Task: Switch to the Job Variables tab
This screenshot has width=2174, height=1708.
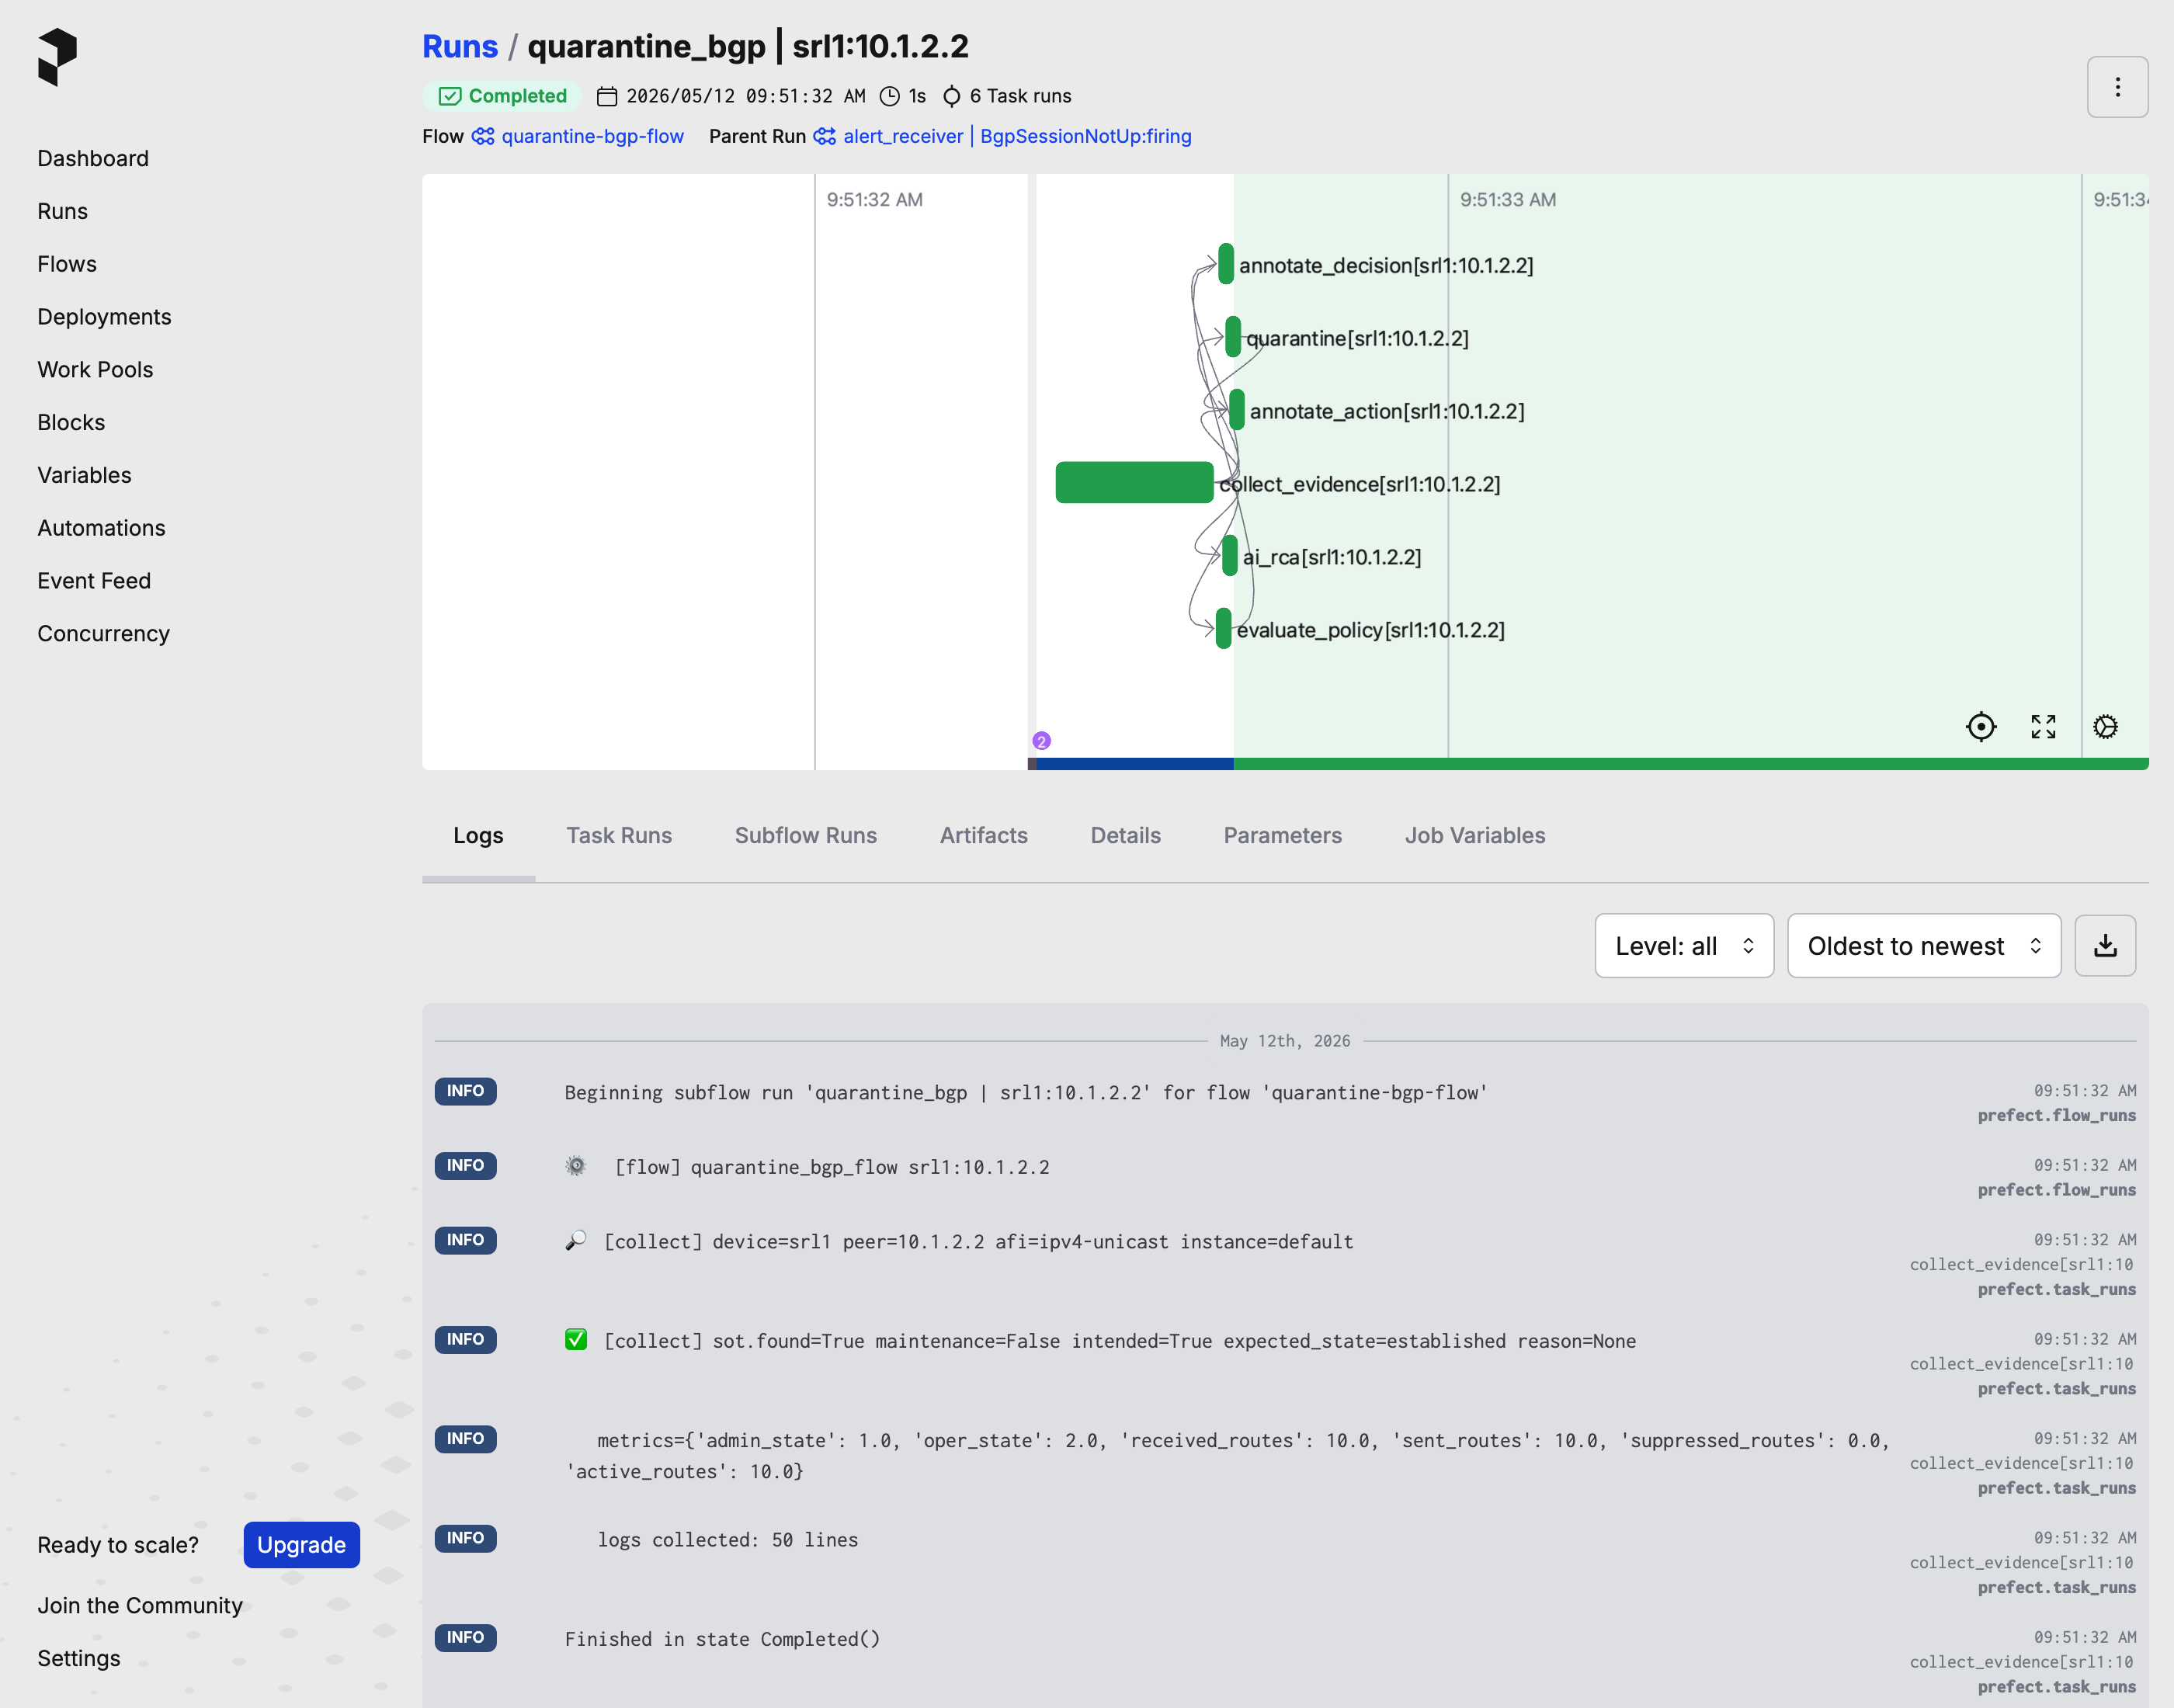Action: pos(1474,835)
